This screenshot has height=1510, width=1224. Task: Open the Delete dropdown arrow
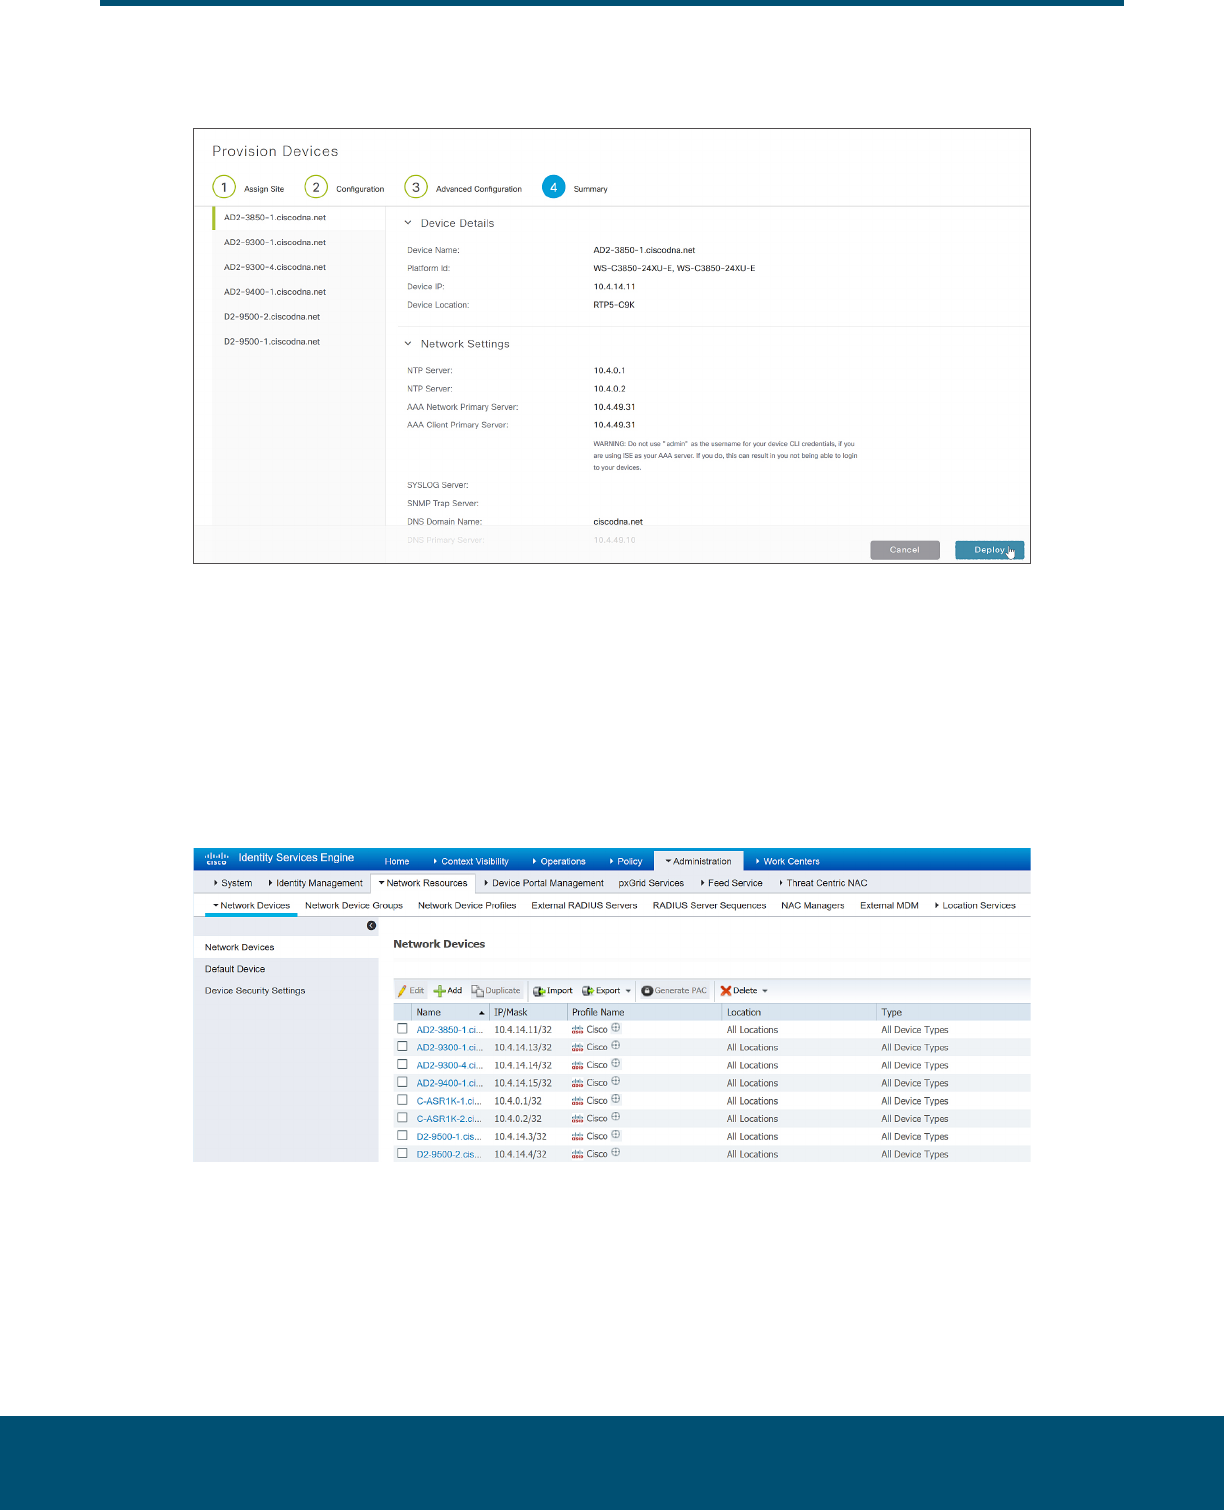(x=765, y=991)
